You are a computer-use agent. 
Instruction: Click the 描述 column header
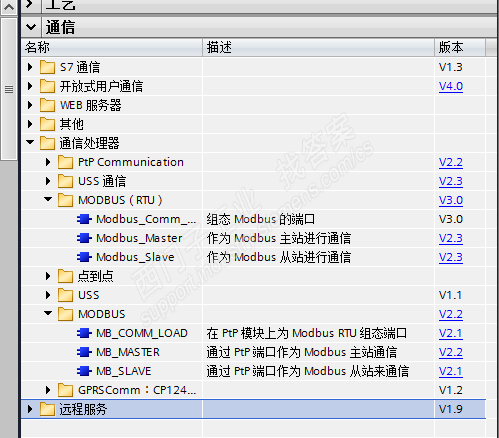[x=318, y=47]
